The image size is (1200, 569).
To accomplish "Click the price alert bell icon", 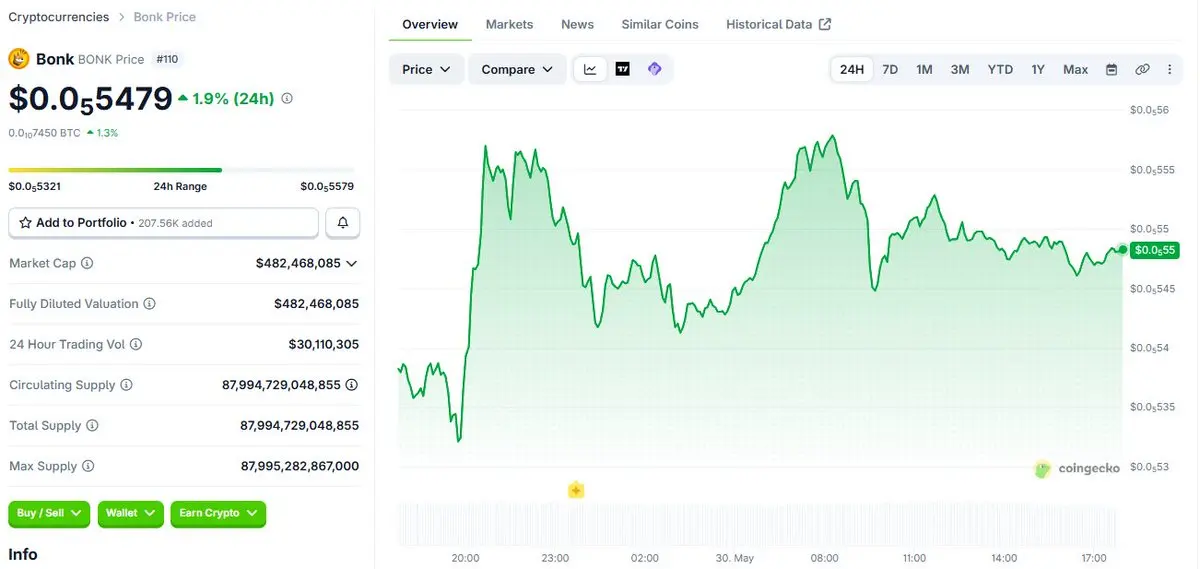I will tap(343, 223).
